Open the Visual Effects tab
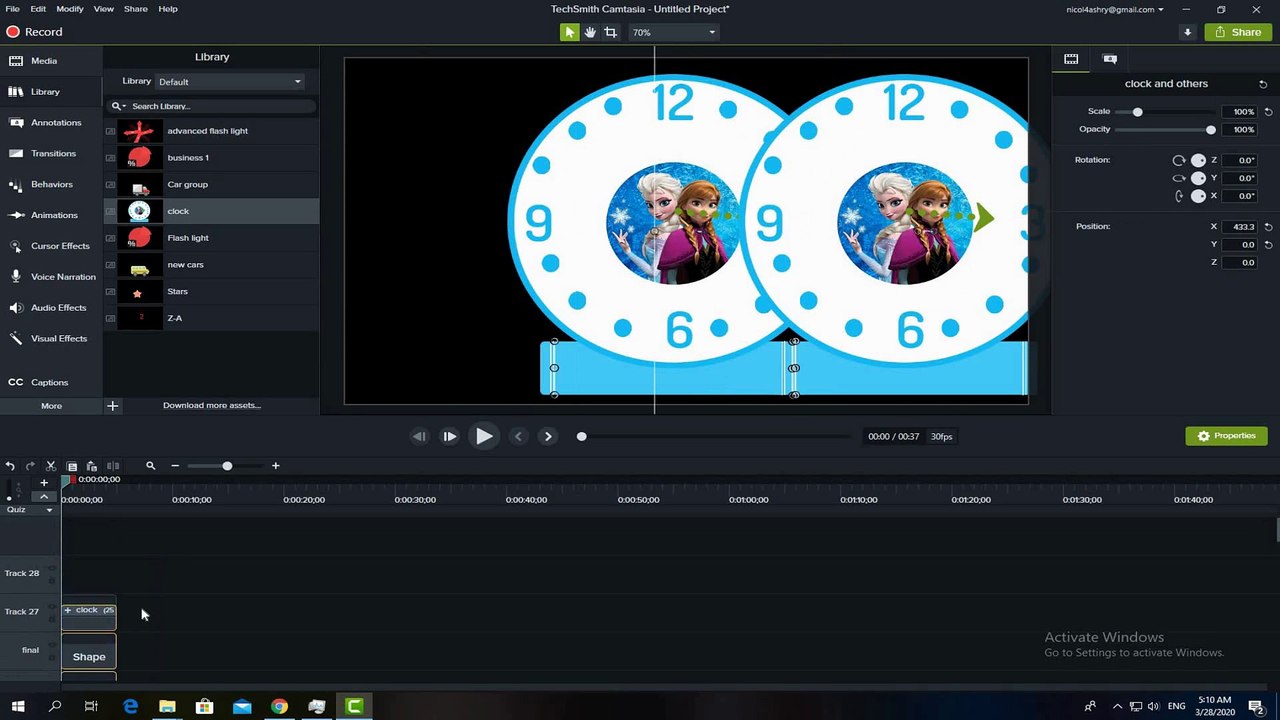Viewport: 1280px width, 720px height. click(59, 339)
